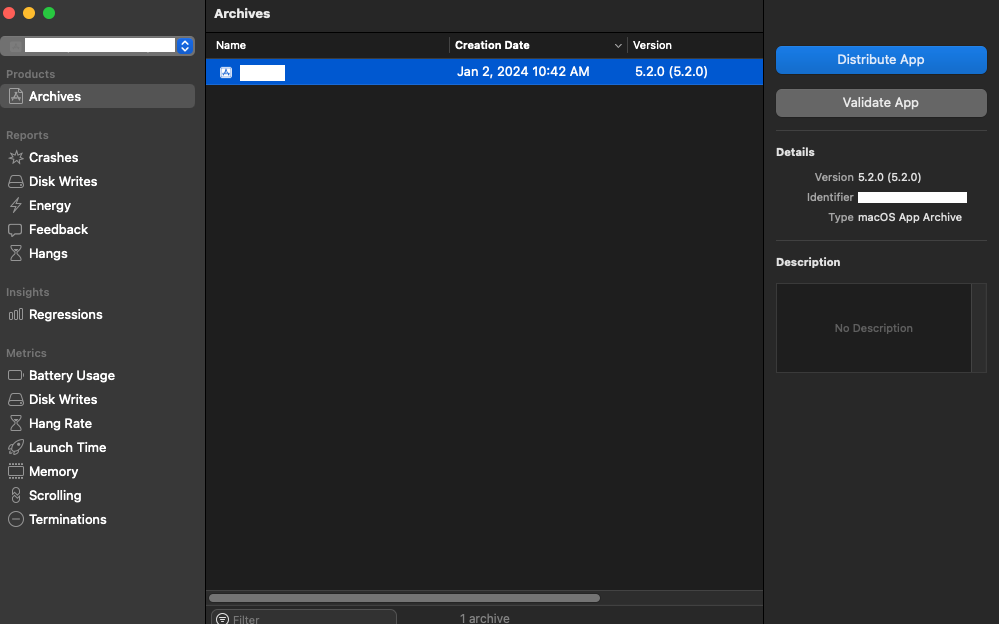Image resolution: width=999 pixels, height=624 pixels.
Task: Click the green zoom window button
Action: point(49,13)
